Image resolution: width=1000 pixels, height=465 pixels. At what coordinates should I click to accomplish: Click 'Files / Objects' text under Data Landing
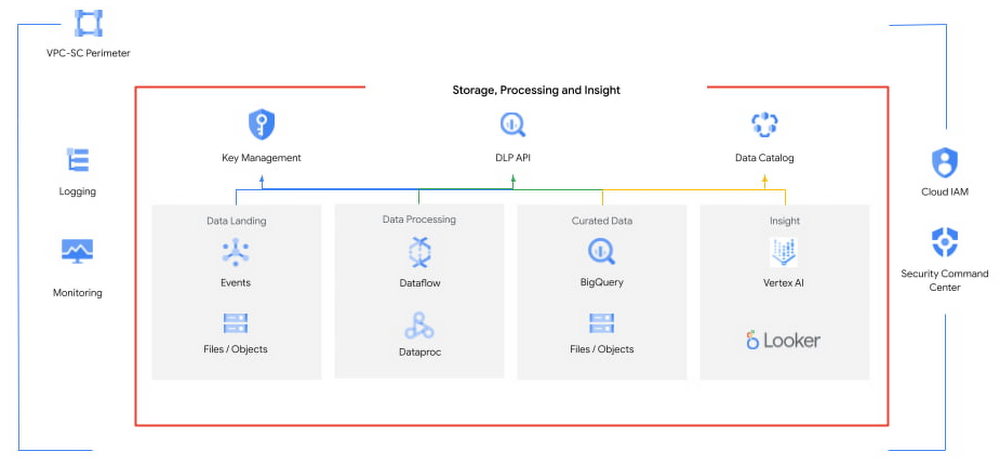pyautogui.click(x=236, y=349)
